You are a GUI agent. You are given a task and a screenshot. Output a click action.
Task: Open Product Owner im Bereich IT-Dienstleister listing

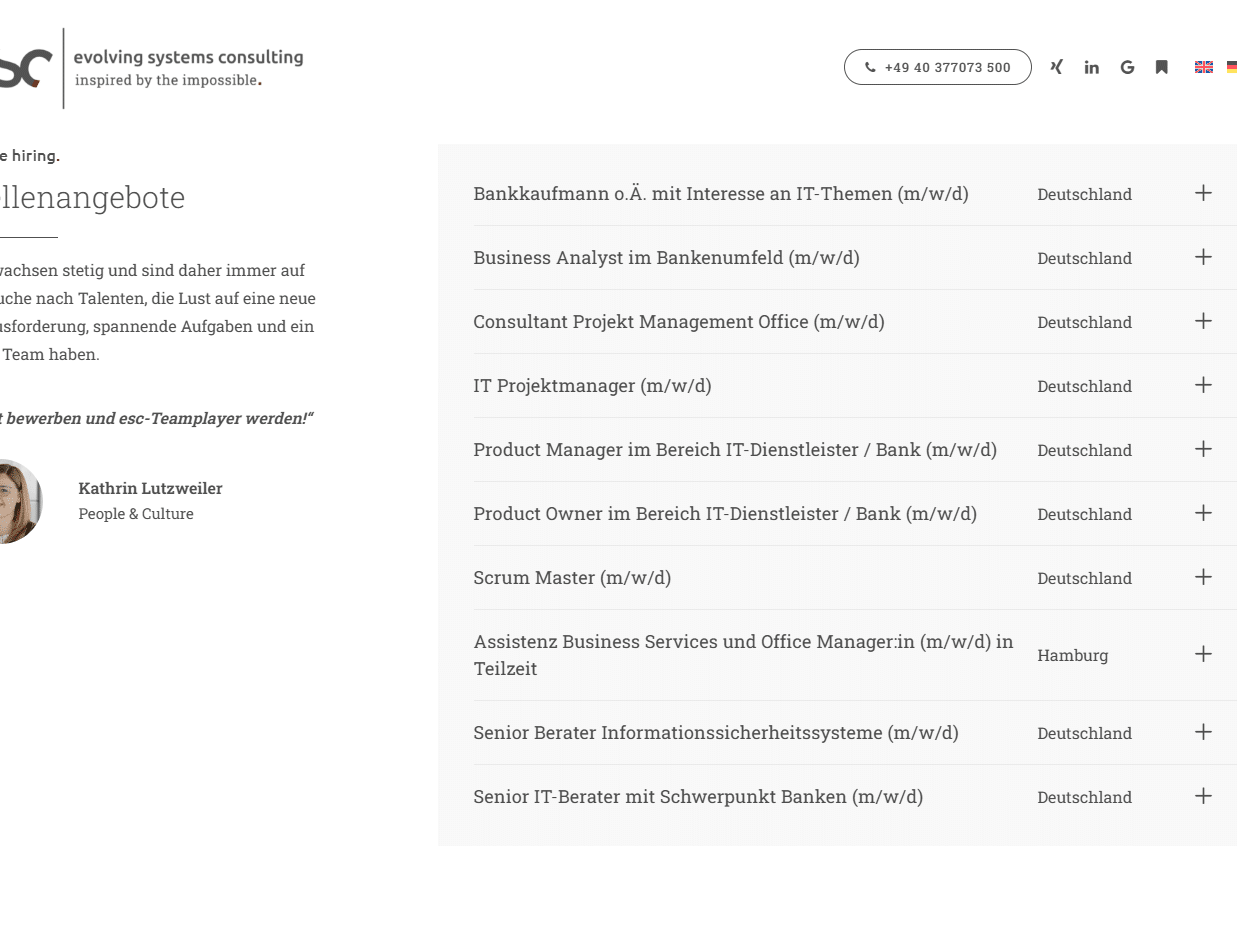(x=724, y=514)
